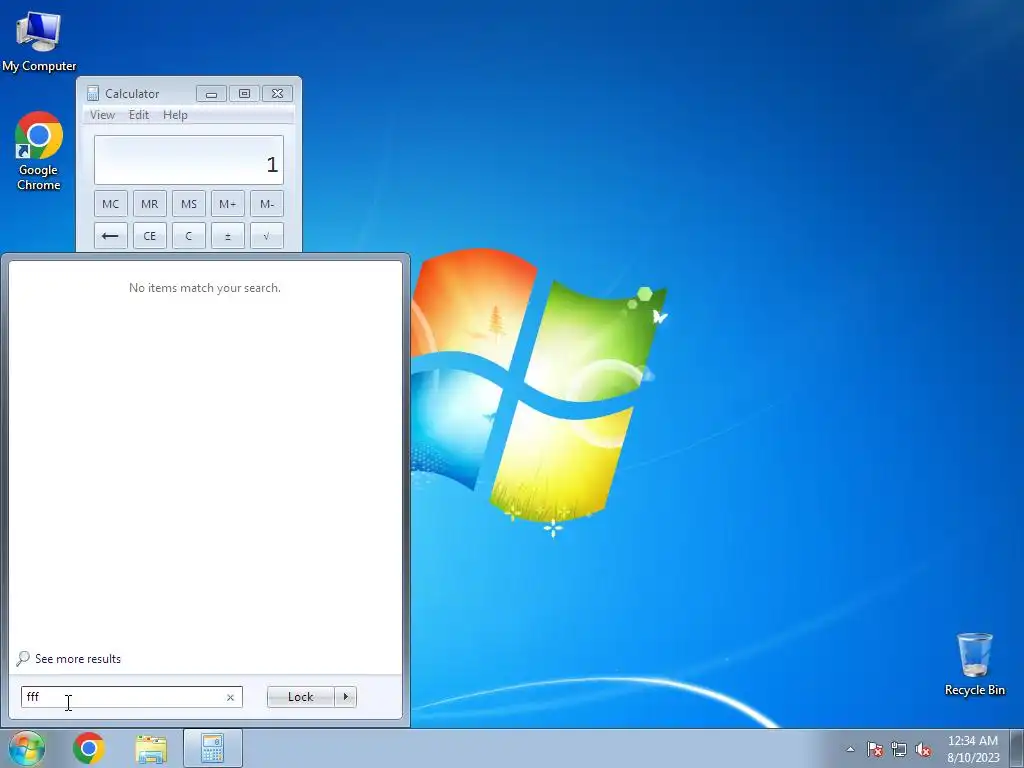Click See more results link

[x=78, y=659]
